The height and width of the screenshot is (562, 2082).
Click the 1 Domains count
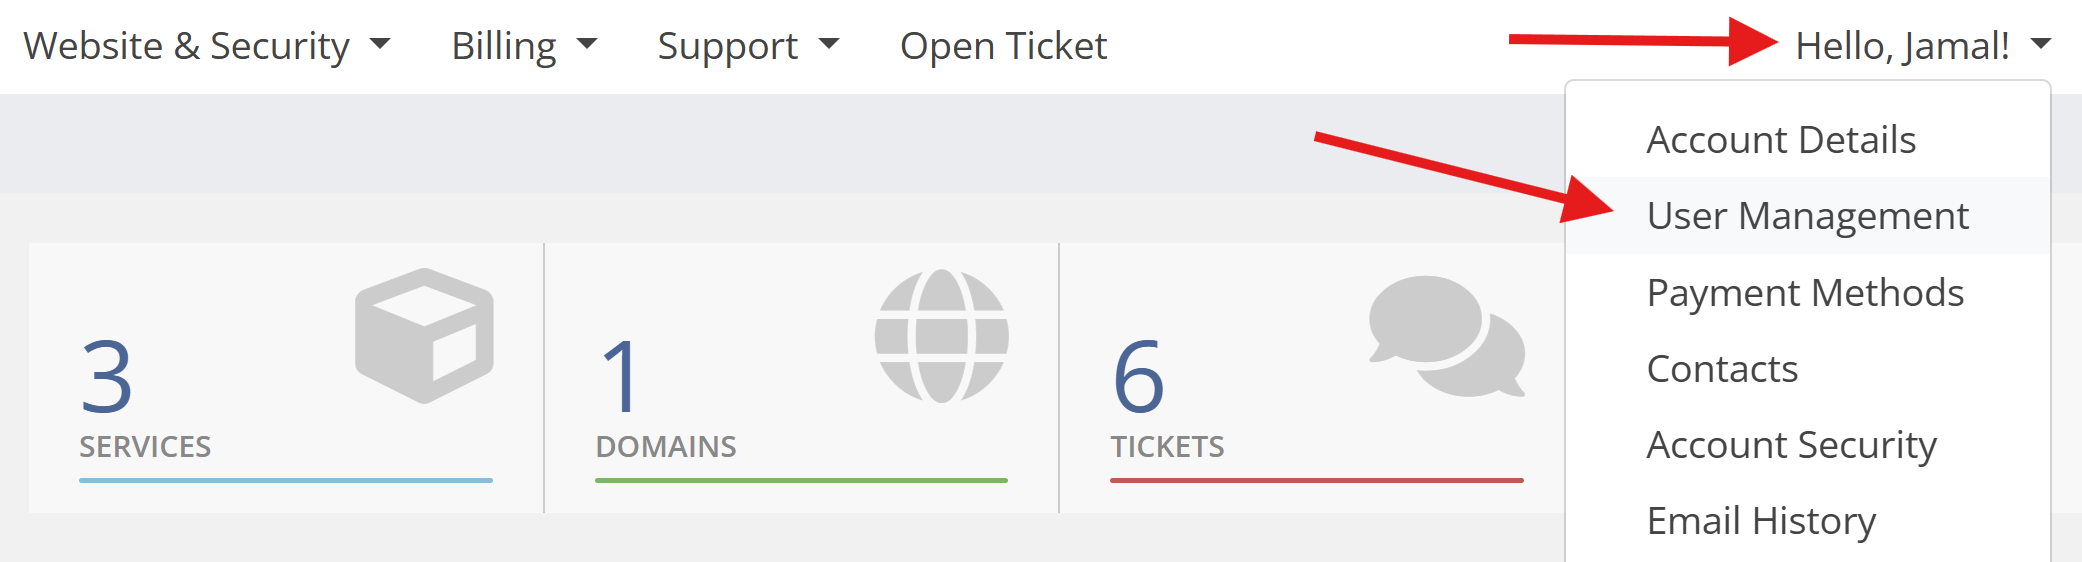click(x=621, y=377)
